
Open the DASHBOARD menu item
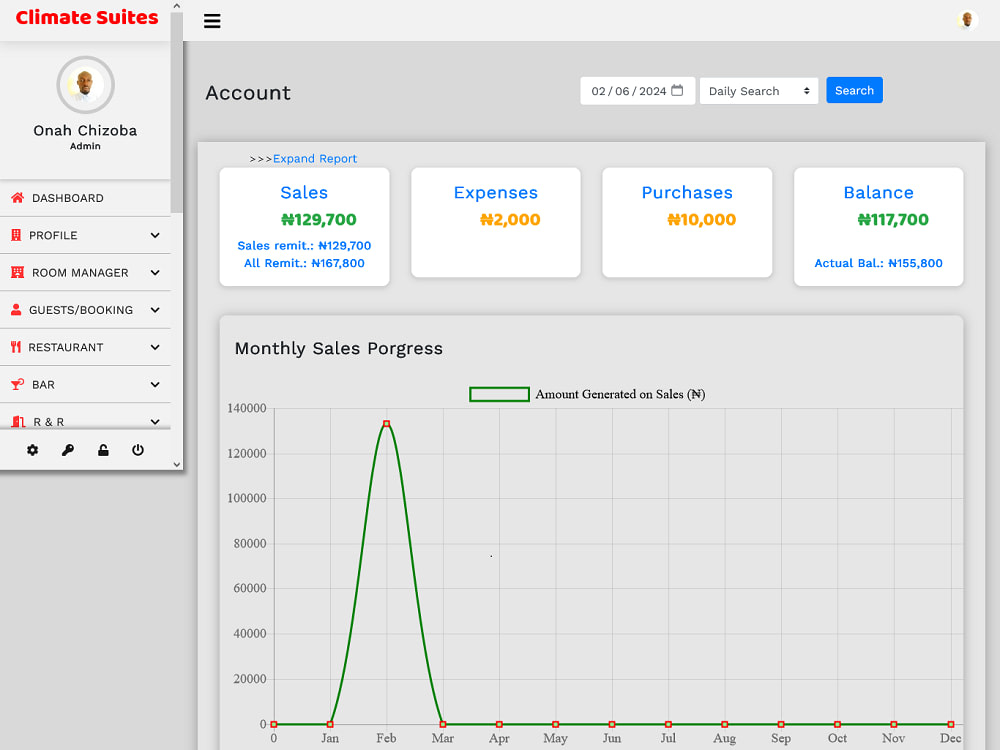click(x=85, y=198)
